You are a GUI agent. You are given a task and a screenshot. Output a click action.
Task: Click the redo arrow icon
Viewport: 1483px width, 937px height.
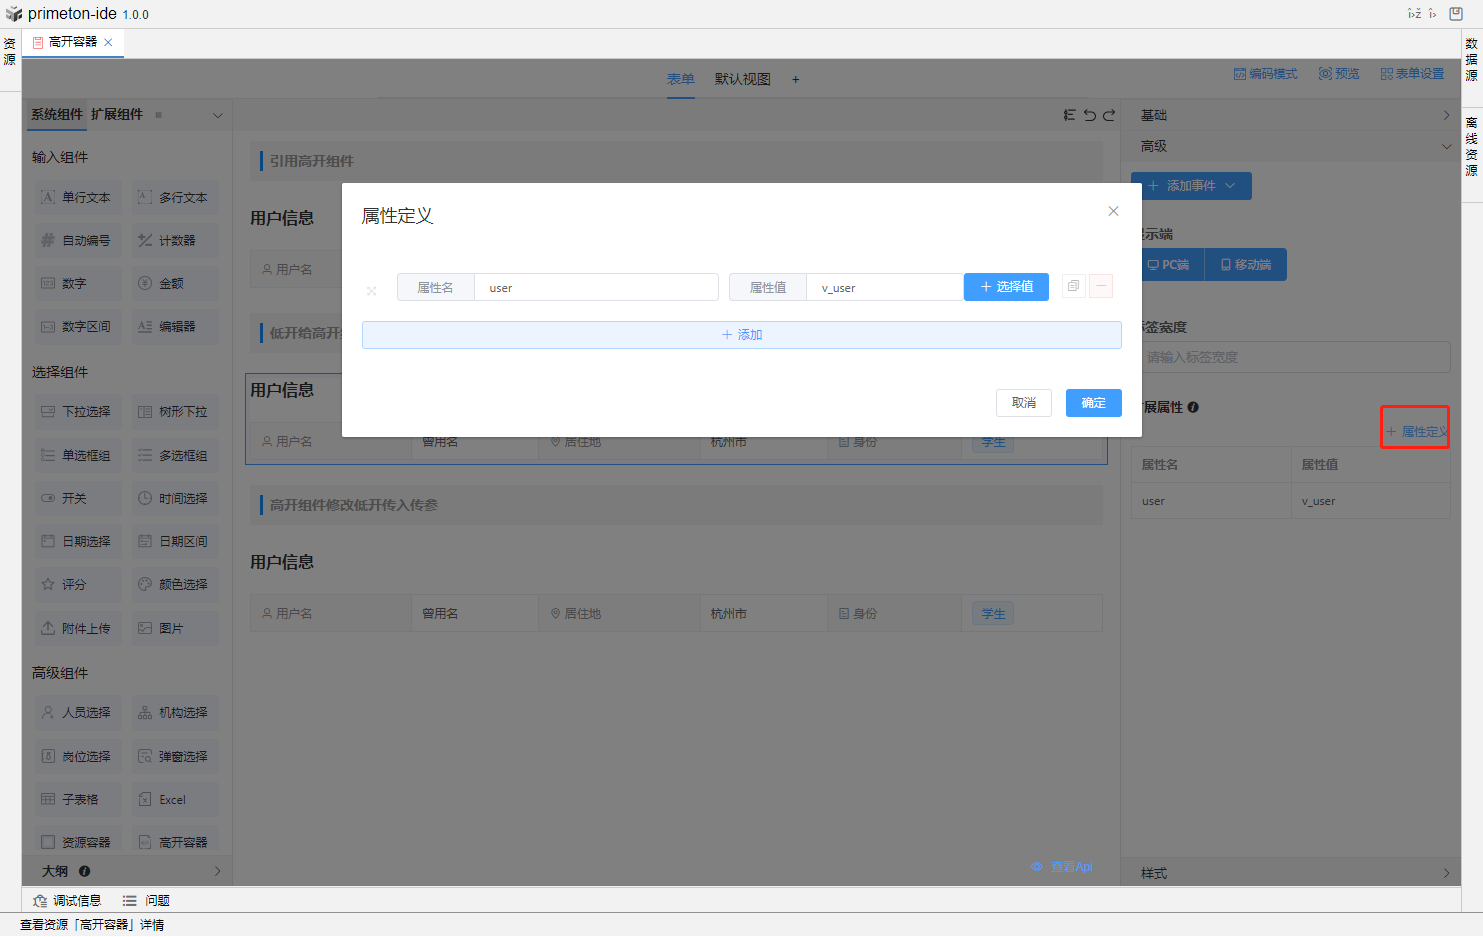tap(1109, 115)
